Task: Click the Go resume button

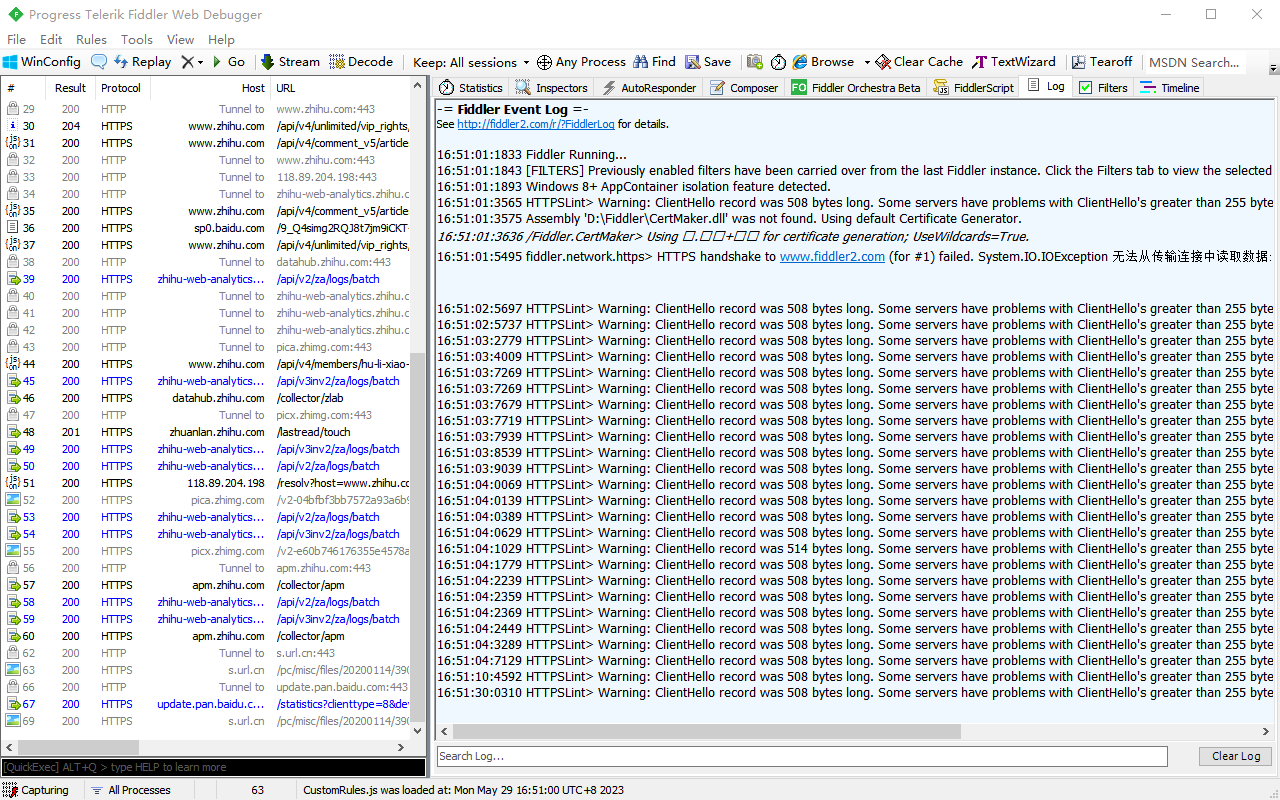Action: [229, 62]
